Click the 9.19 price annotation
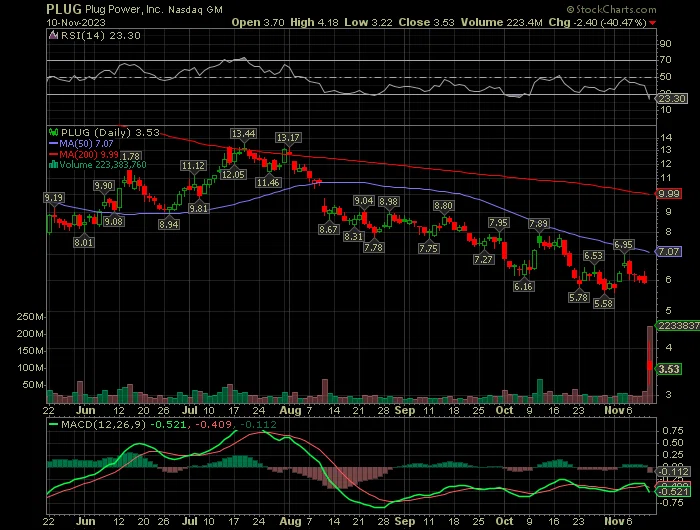The image size is (700, 530). point(54,198)
